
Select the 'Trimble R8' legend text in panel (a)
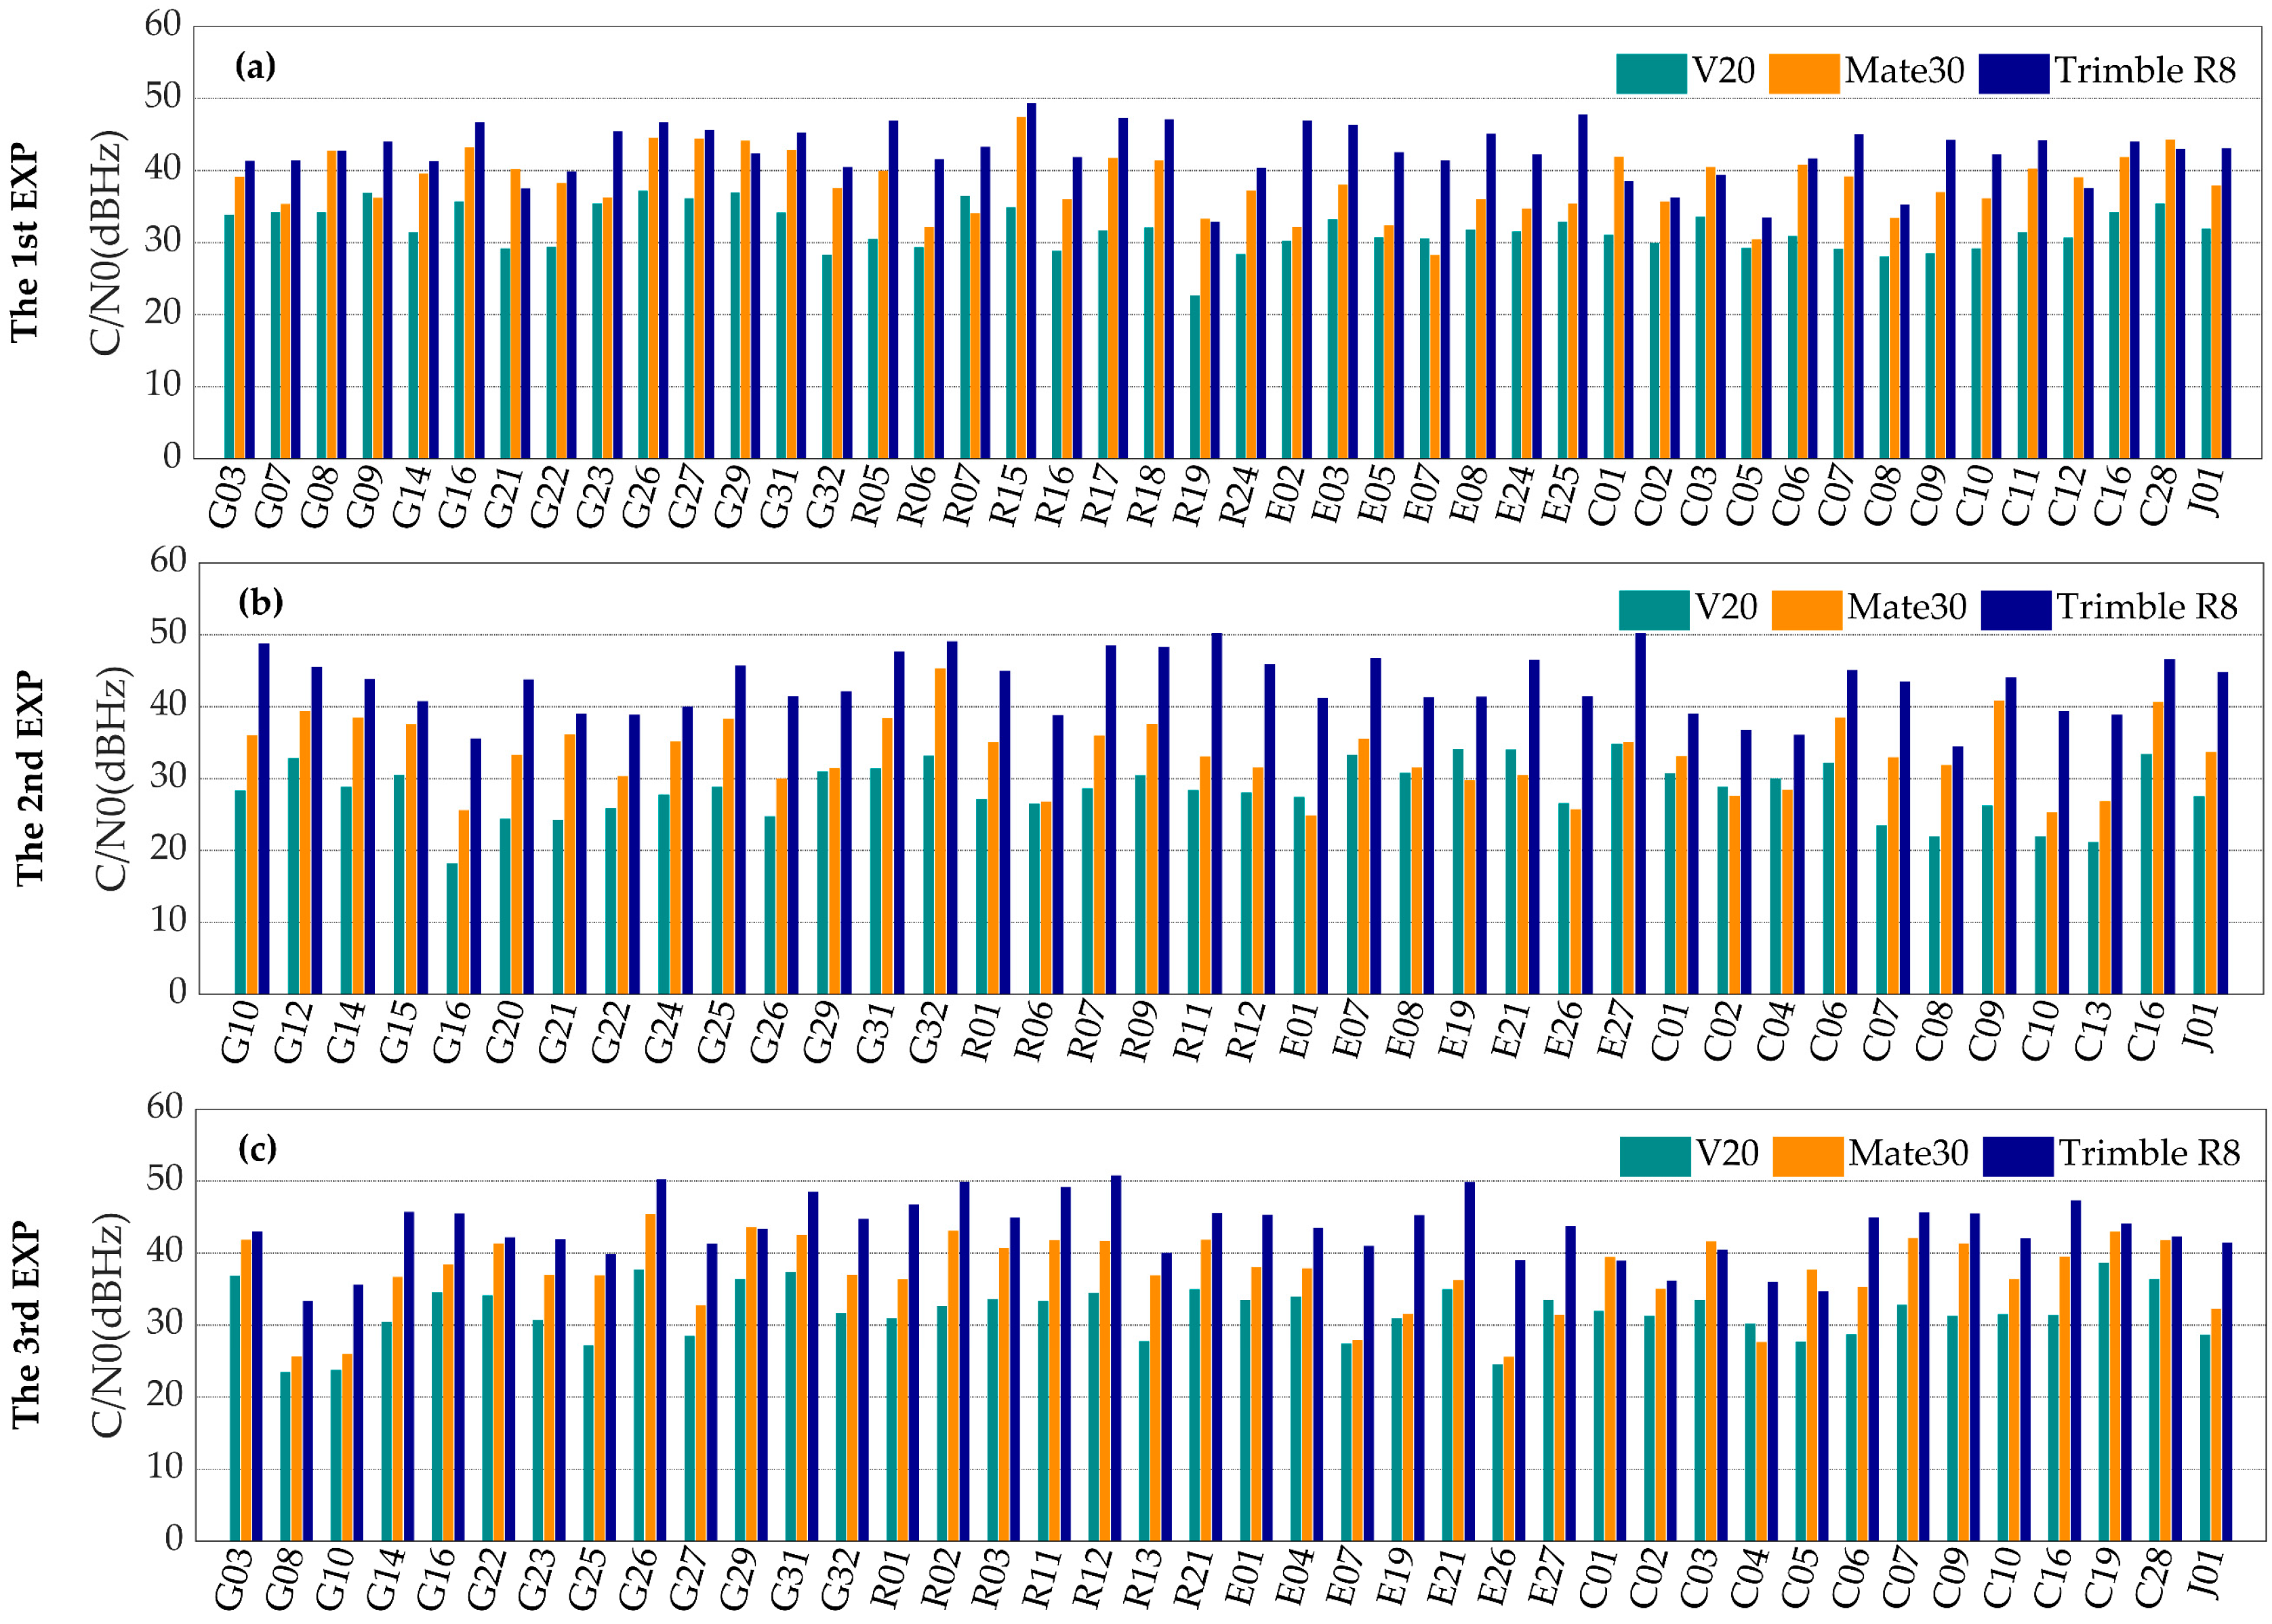(x=2145, y=71)
